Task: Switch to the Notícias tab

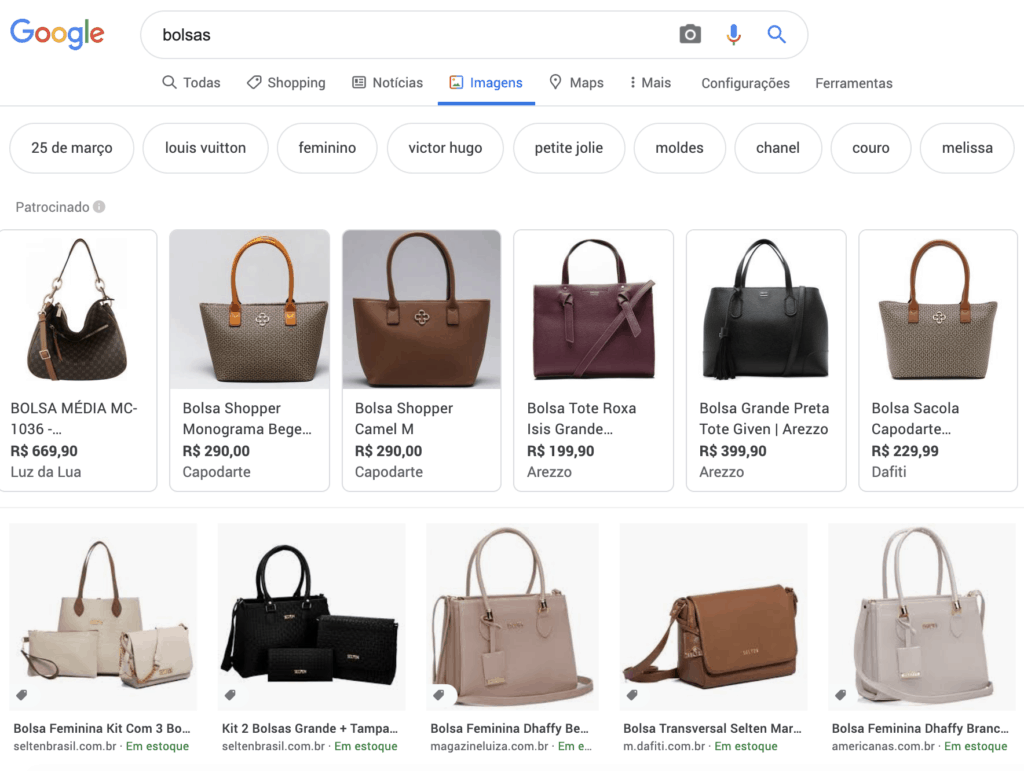Action: point(388,83)
